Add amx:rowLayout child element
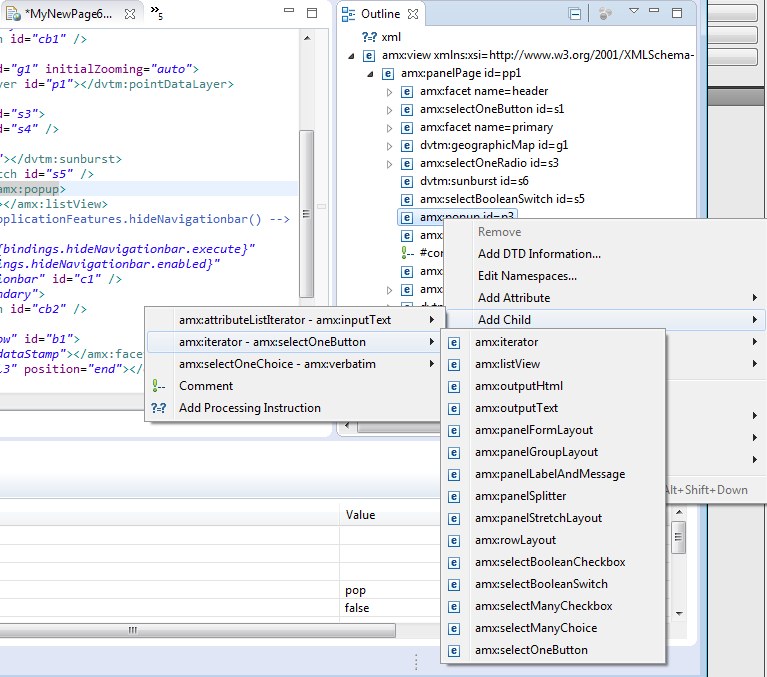The height and width of the screenshot is (677, 767). point(553,540)
